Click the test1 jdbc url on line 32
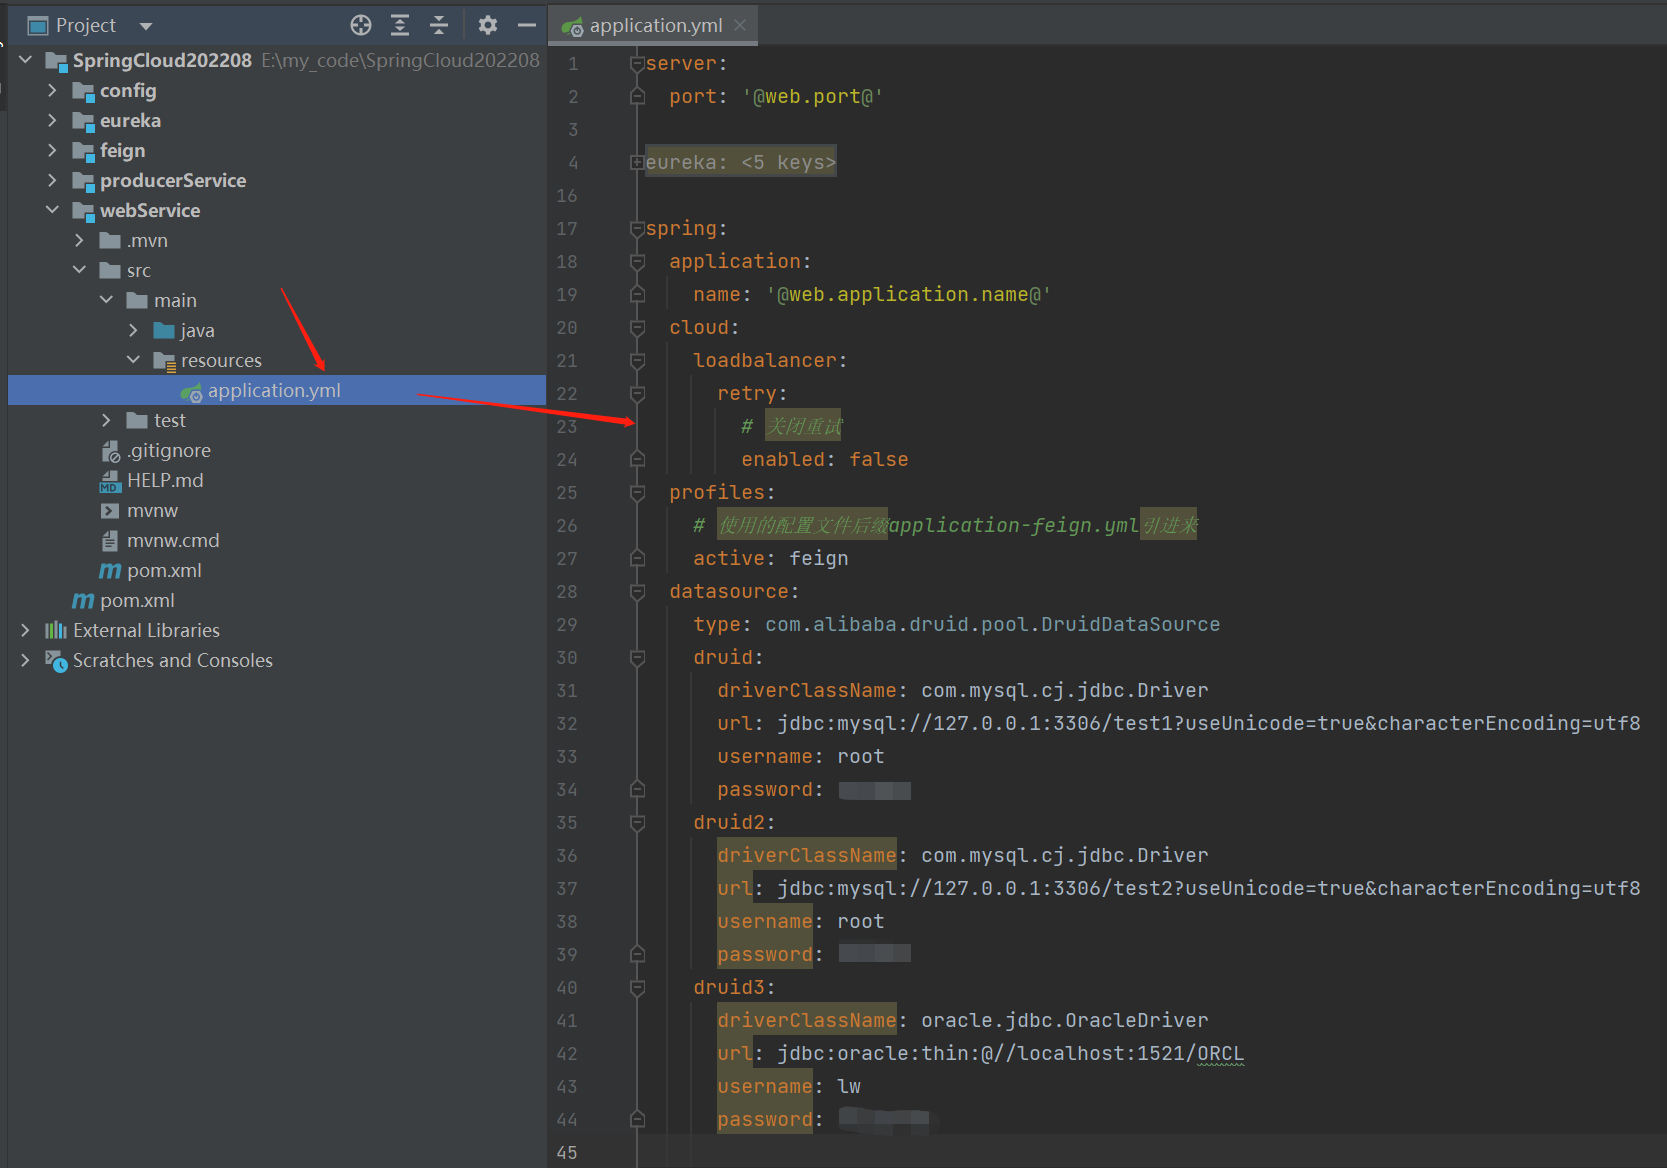Screen dimensions: 1667x1168 point(1209,723)
